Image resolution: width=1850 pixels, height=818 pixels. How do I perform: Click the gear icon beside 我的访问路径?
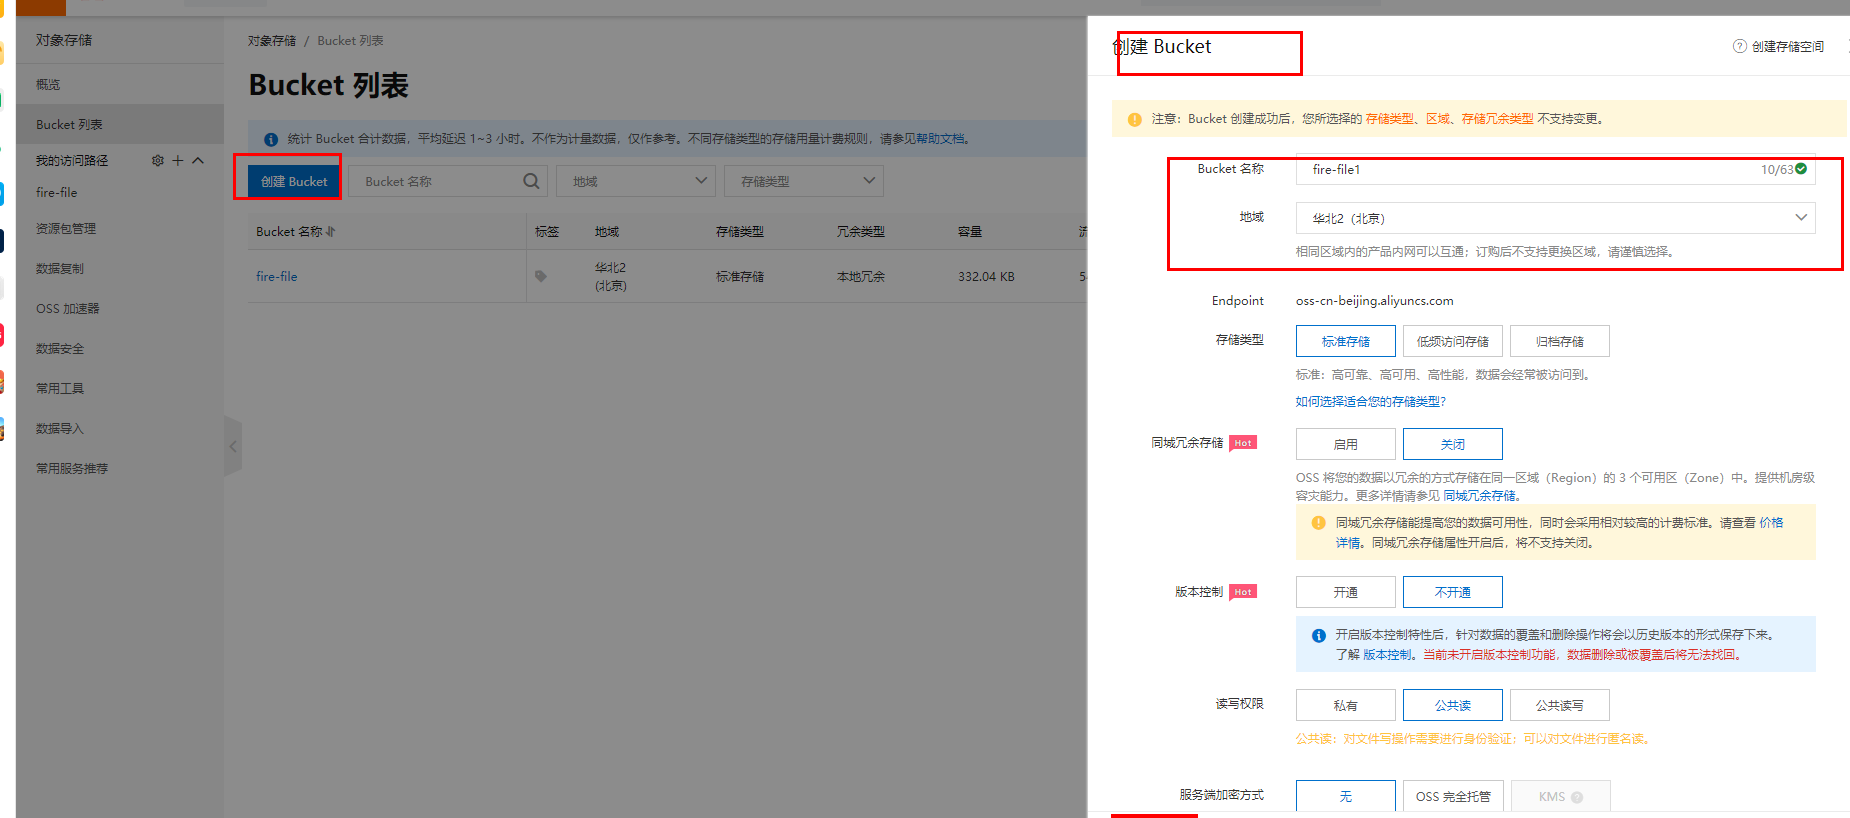click(x=158, y=160)
